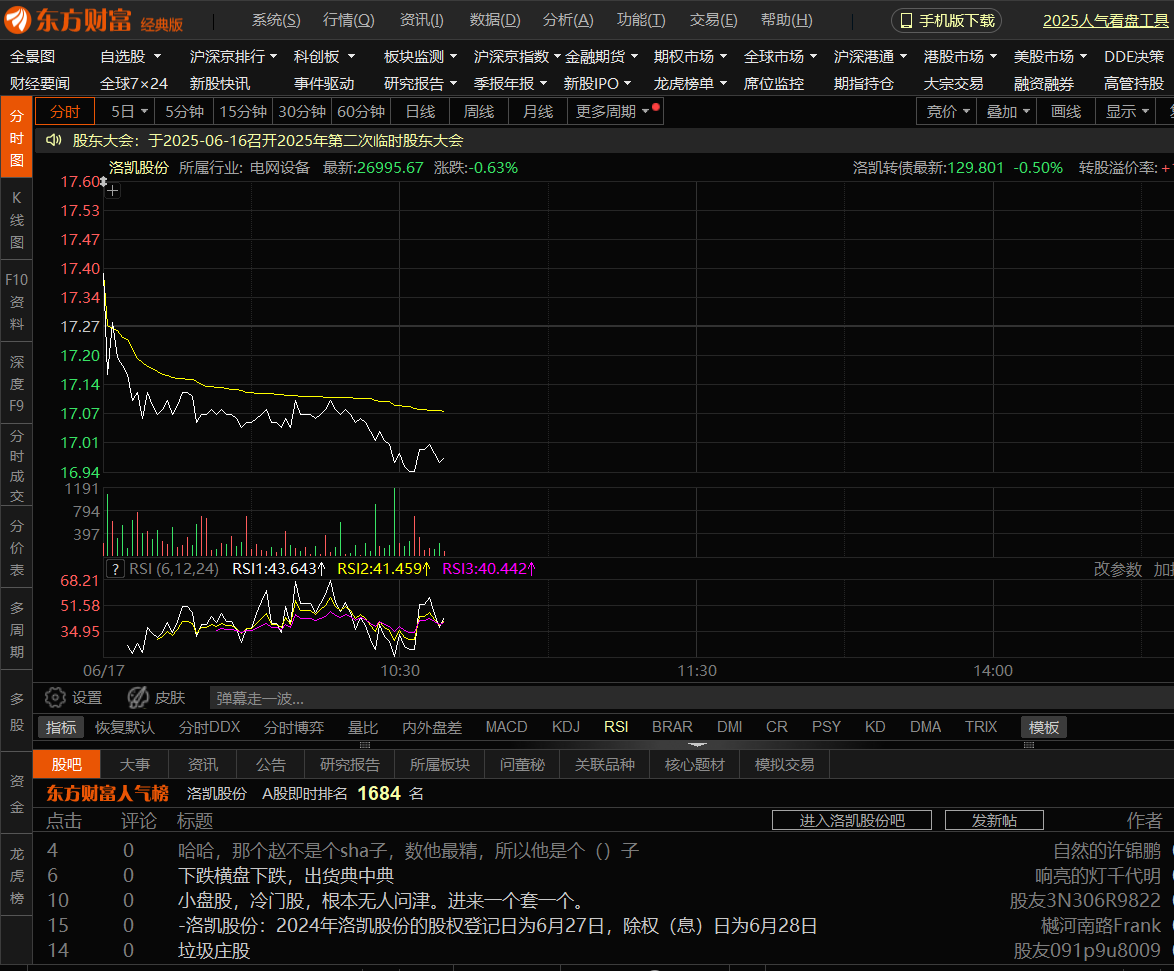Click 改参数 for the RSI indicator

tap(1118, 569)
